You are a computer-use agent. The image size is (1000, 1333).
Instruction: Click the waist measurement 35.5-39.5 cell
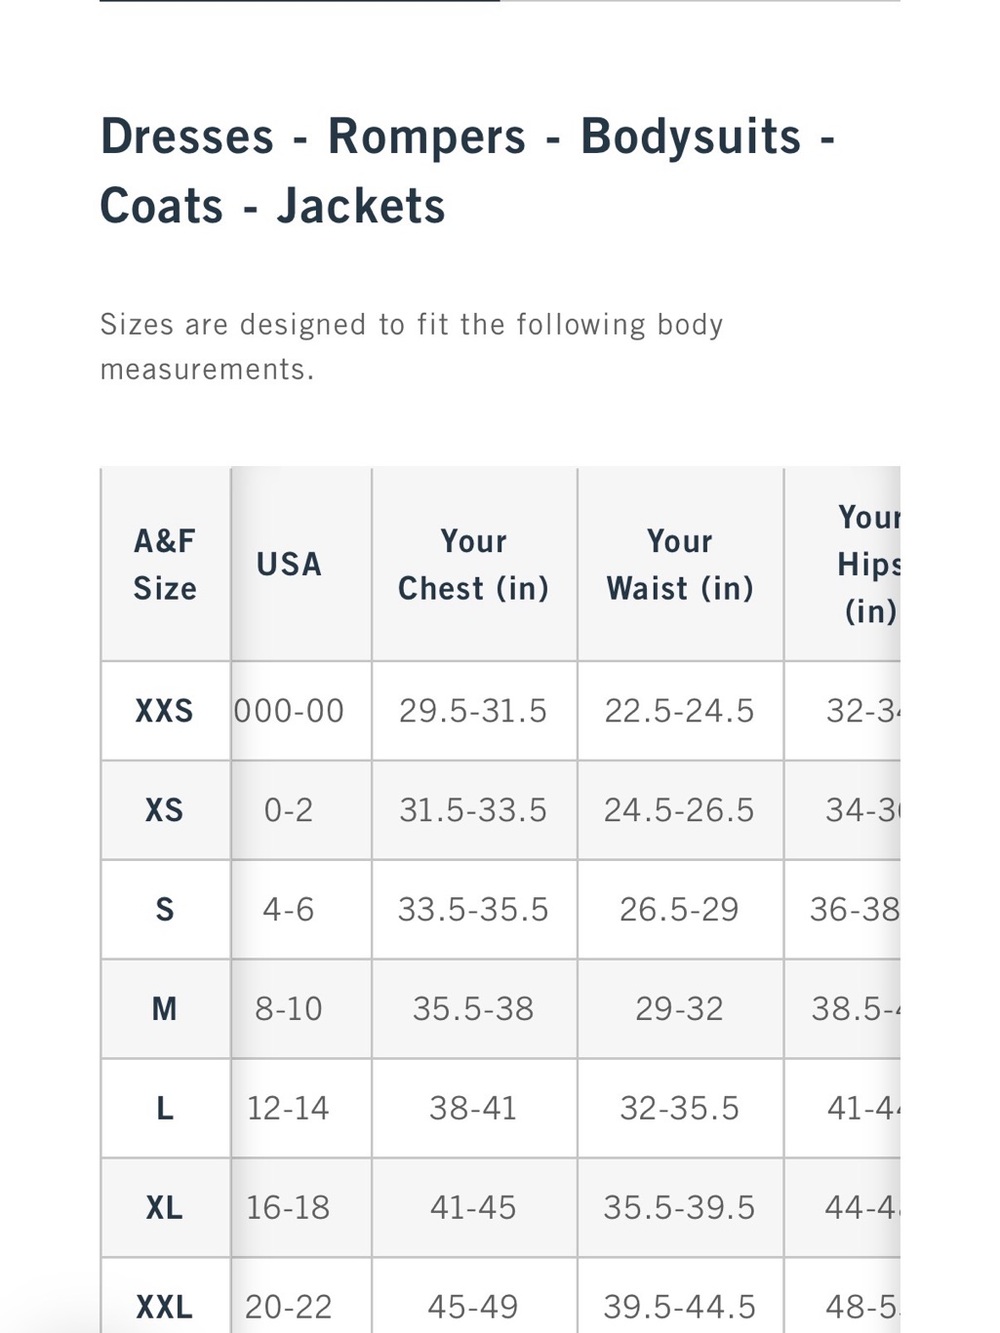[680, 1207]
